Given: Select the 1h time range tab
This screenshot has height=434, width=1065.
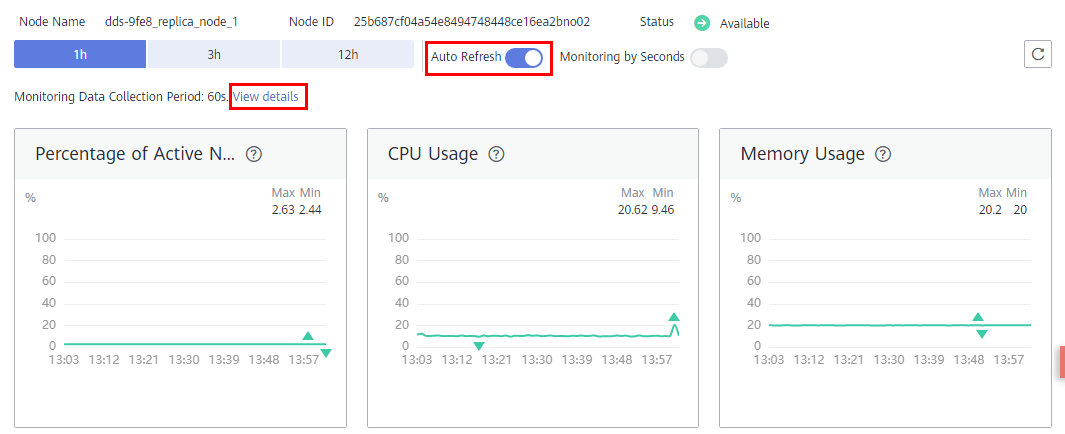Looking at the screenshot, I should point(80,54).
